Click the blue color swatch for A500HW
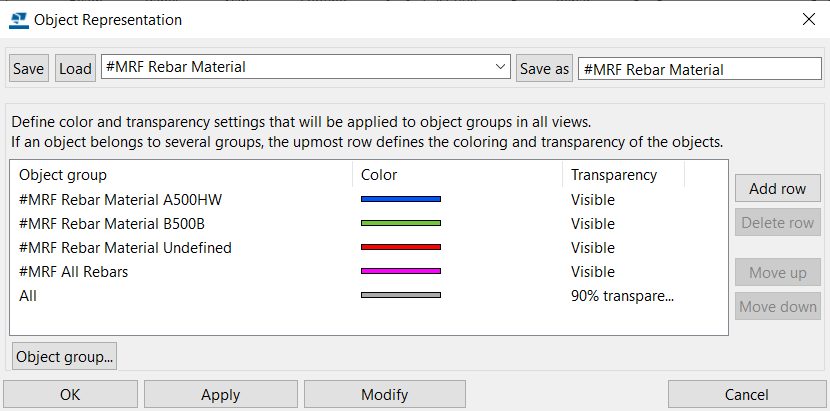Image resolution: width=830 pixels, height=411 pixels. (401, 199)
